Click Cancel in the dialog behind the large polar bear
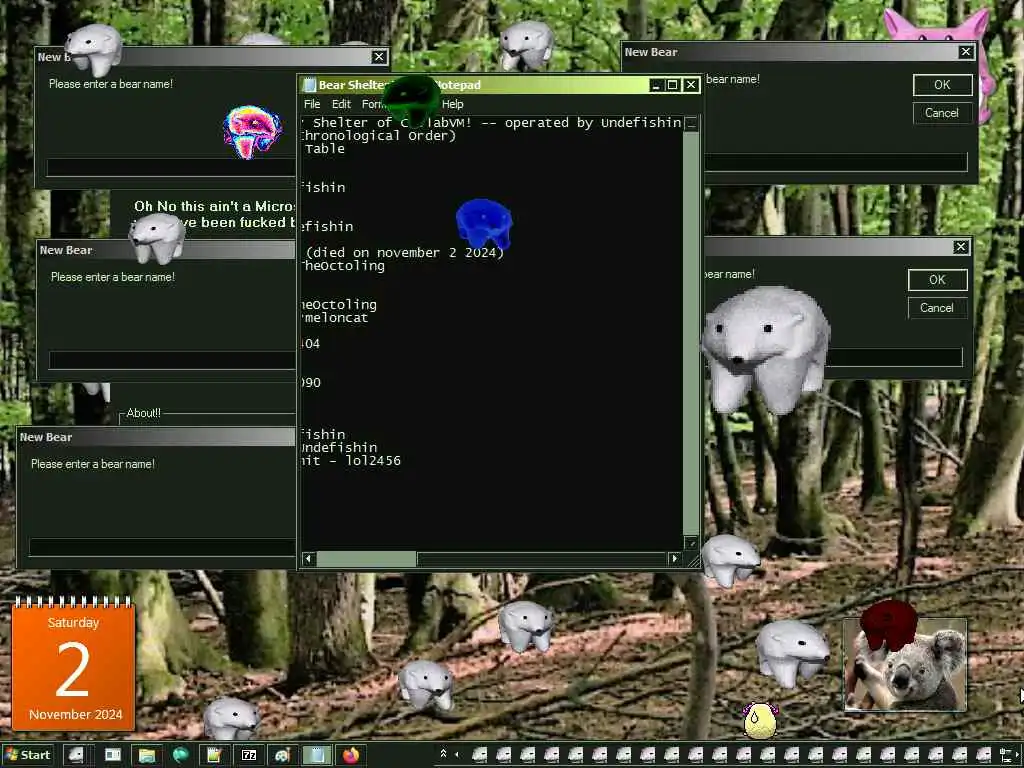This screenshot has width=1024, height=768. coord(938,308)
